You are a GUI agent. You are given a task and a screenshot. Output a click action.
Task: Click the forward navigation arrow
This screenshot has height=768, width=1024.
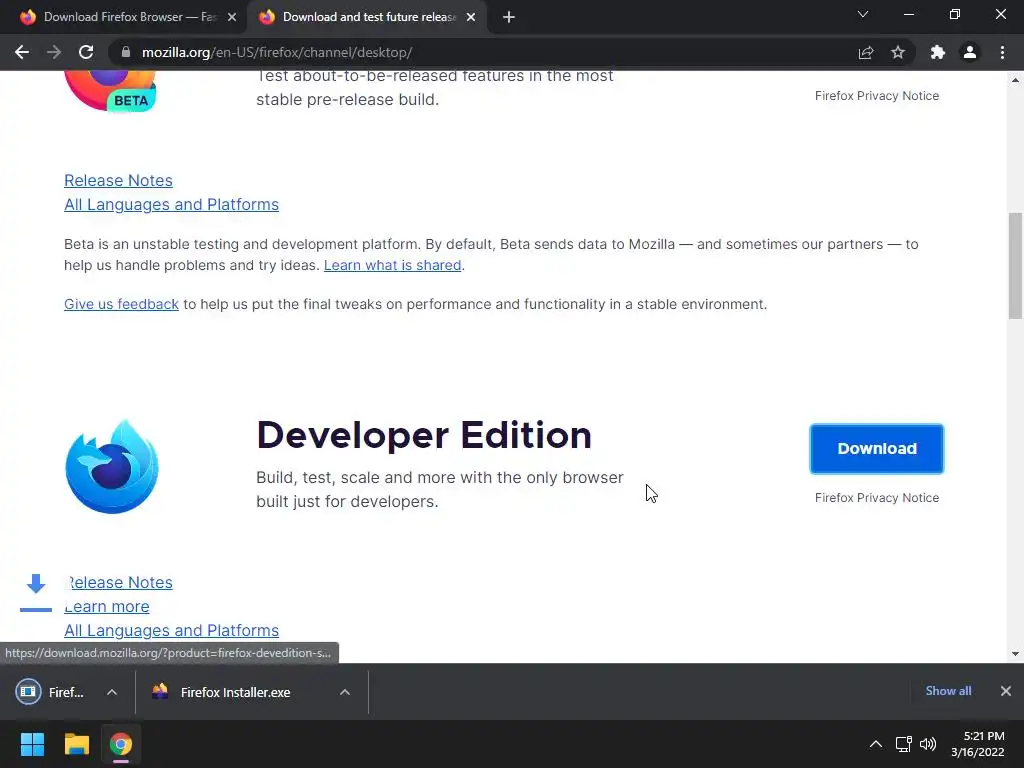tap(54, 52)
